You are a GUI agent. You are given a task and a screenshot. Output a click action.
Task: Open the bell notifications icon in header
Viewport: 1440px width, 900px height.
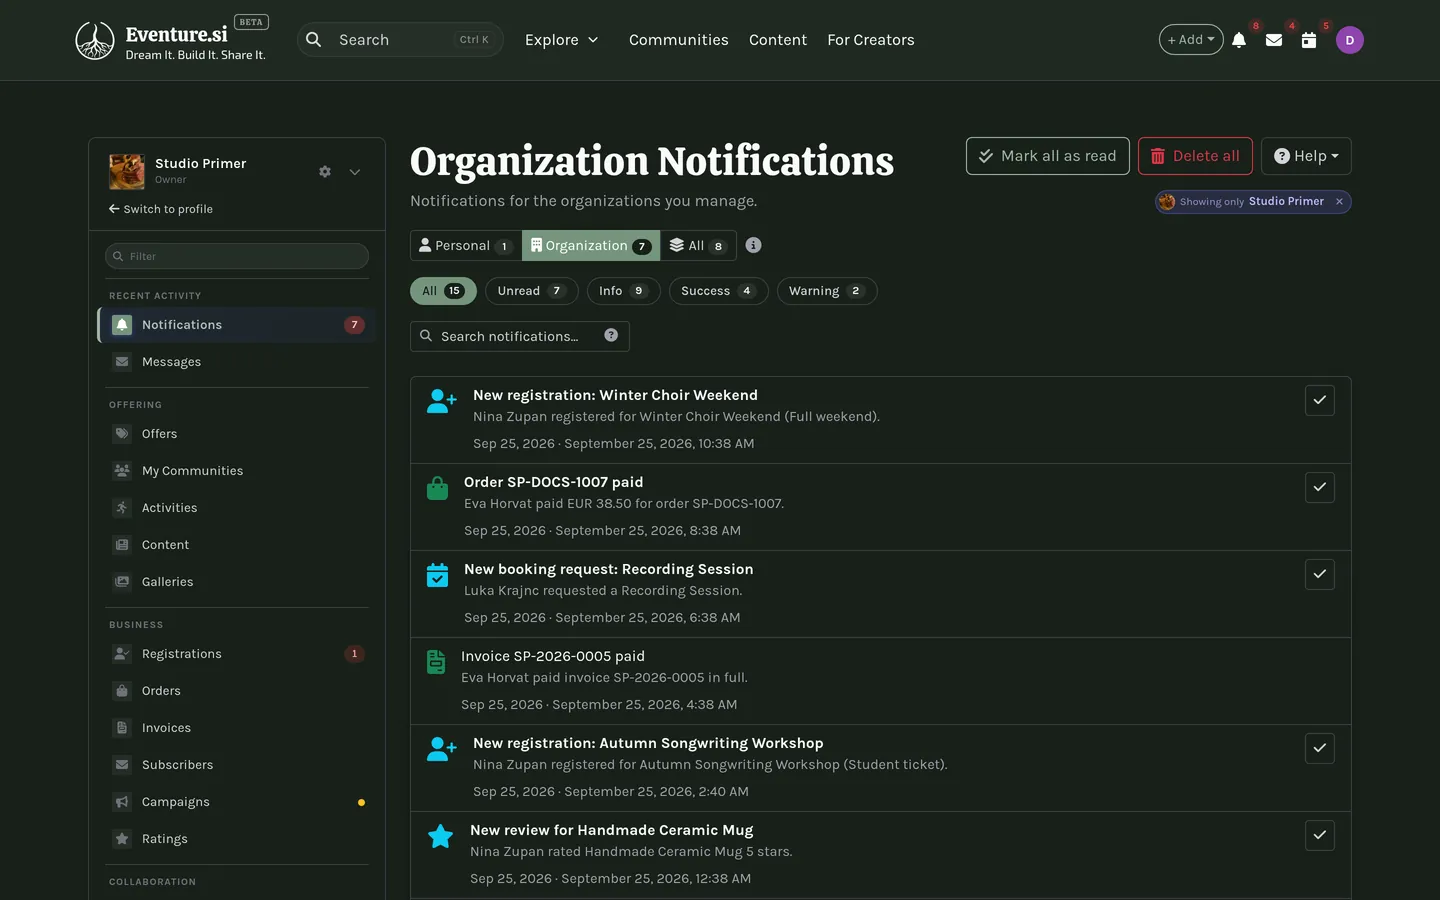point(1239,40)
